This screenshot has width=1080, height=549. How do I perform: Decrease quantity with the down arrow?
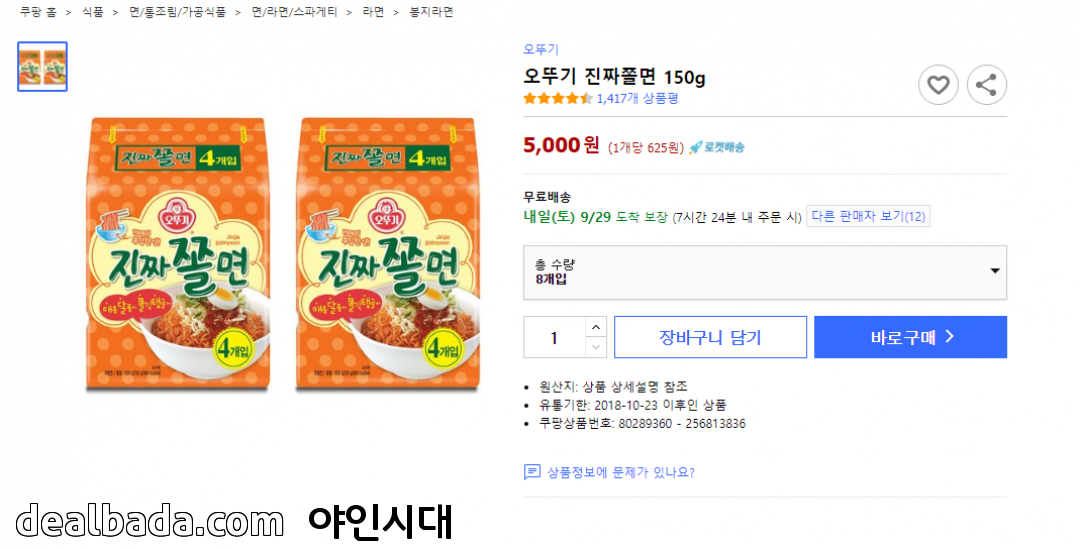coord(596,347)
